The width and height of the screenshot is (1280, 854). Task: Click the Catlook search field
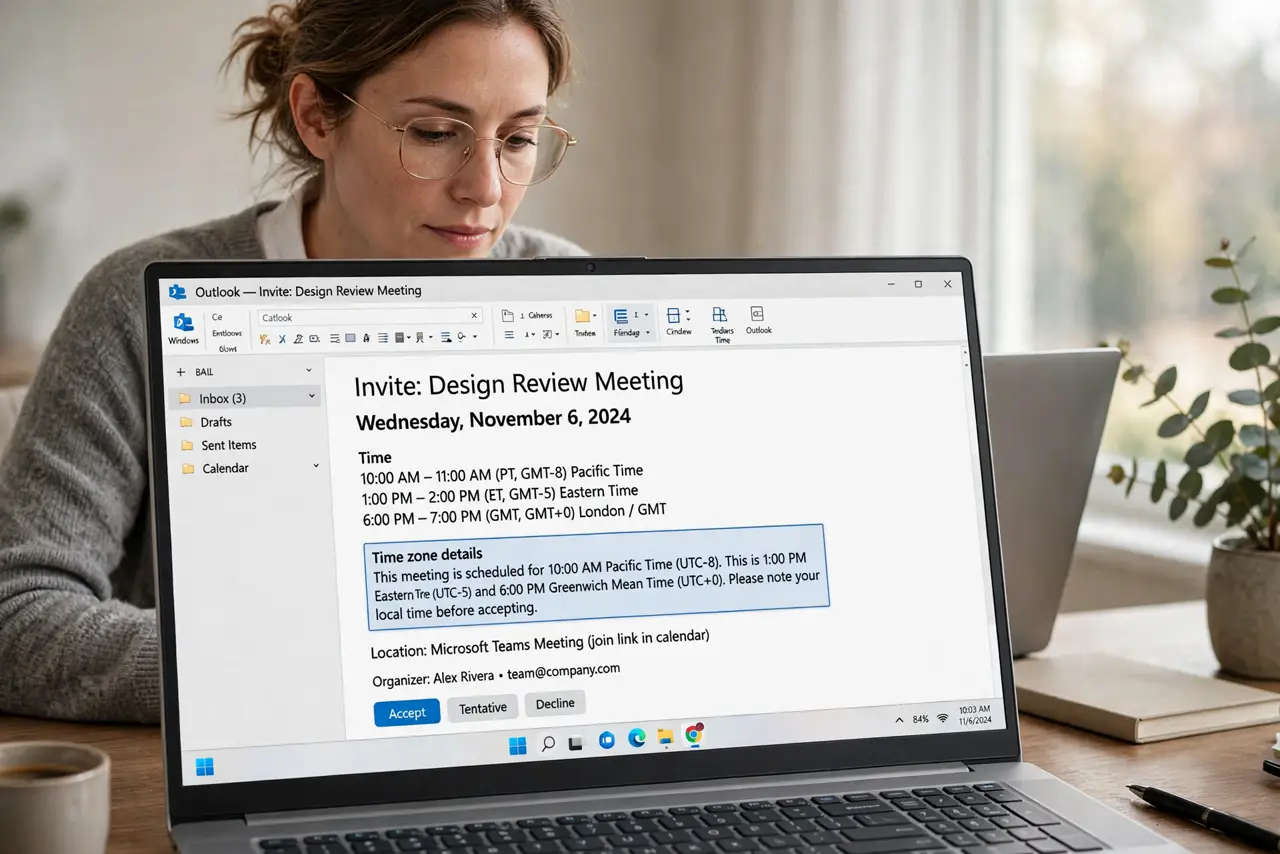tap(370, 317)
